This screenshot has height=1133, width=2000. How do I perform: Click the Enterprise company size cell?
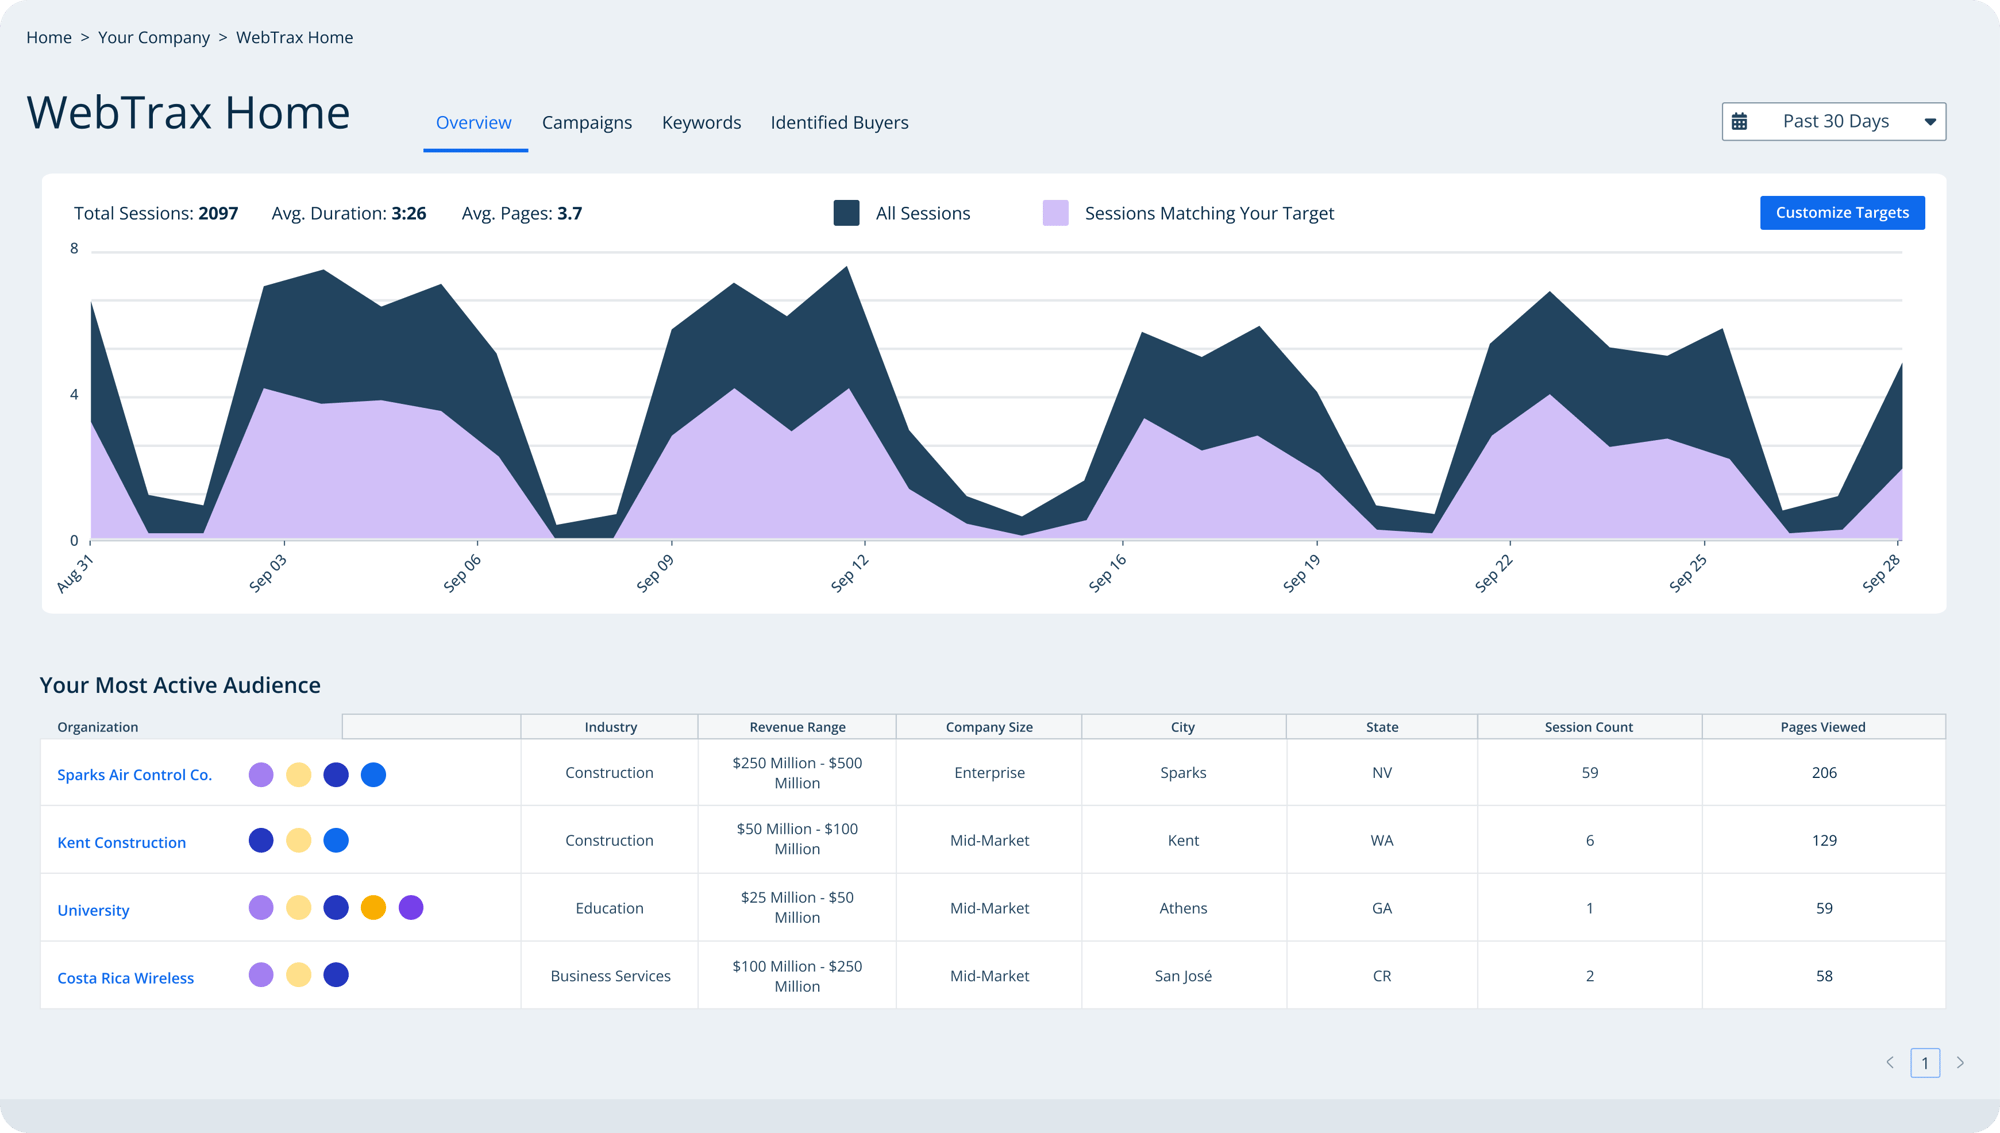tap(989, 772)
